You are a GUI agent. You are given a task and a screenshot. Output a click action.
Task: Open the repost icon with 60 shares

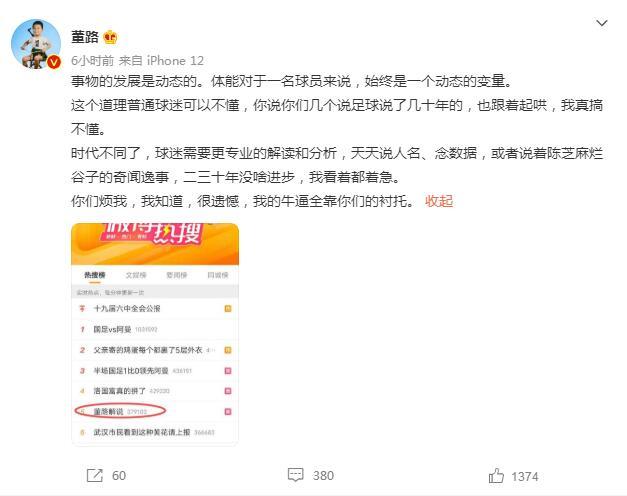(x=95, y=475)
